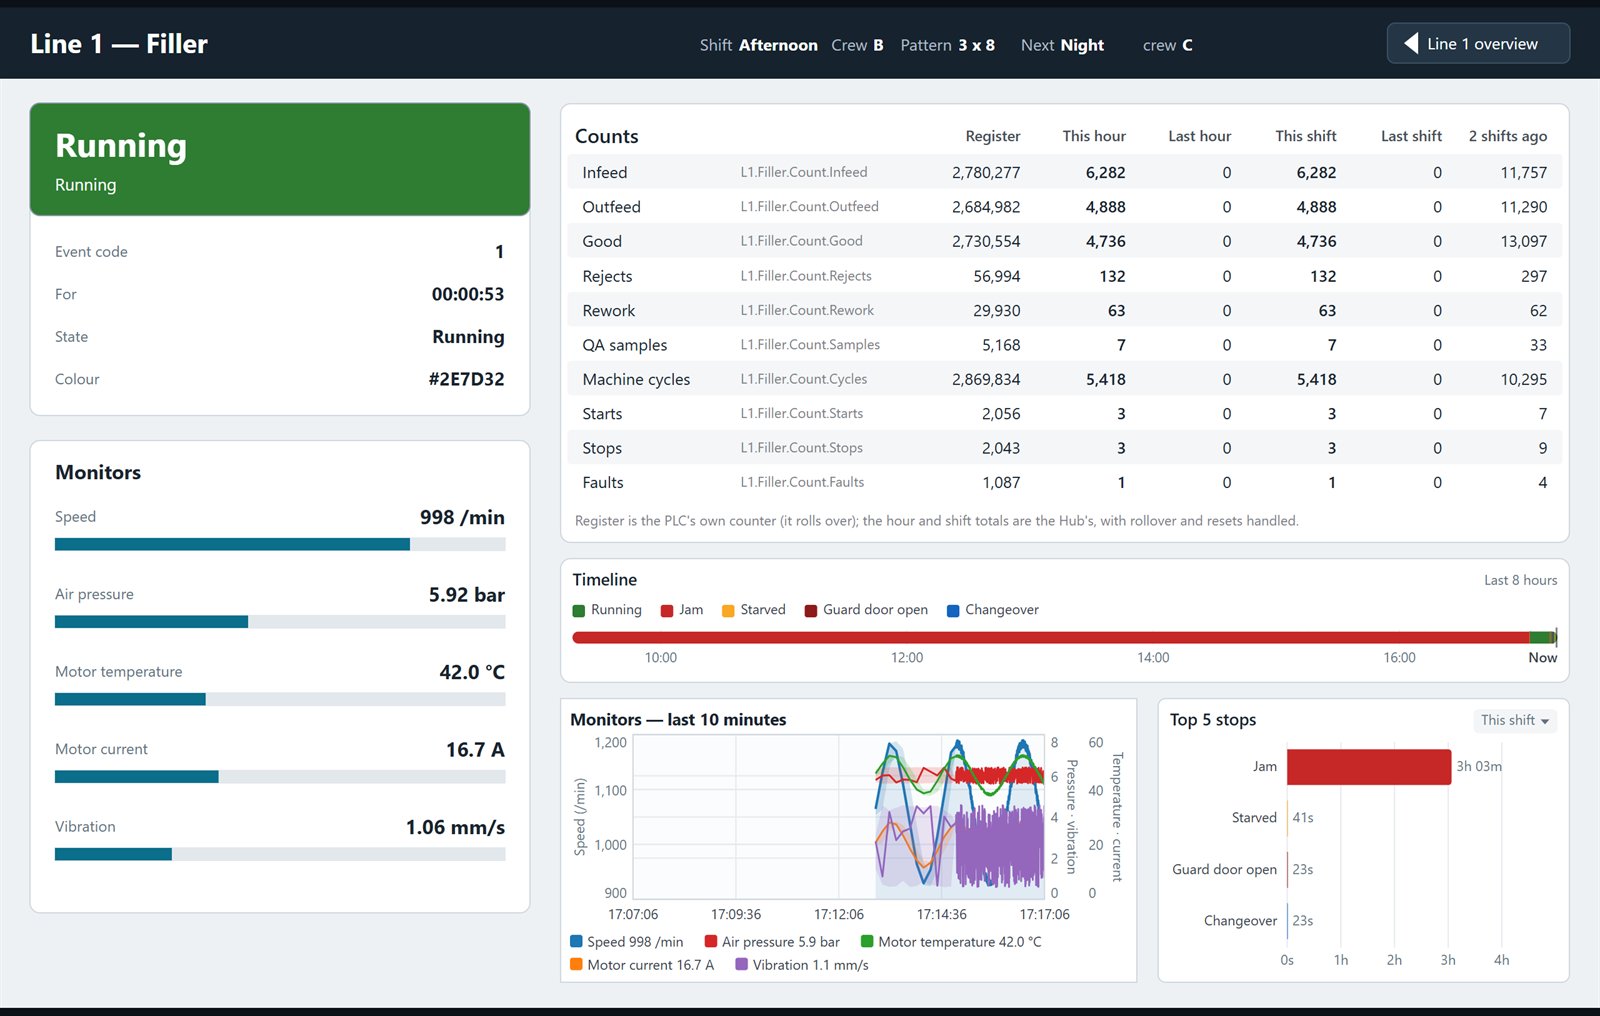Click the Guard door open legend swatch
The height and width of the screenshot is (1016, 1600).
tap(811, 611)
